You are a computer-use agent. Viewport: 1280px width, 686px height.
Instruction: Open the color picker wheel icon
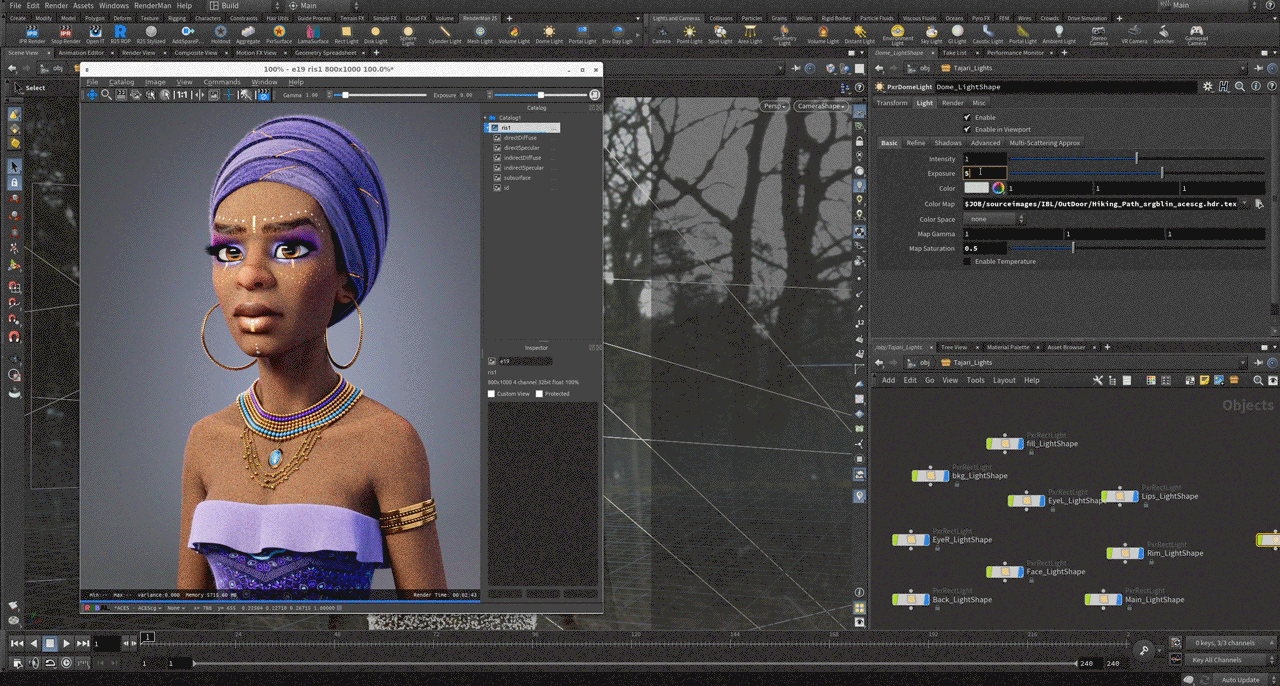(x=998, y=188)
